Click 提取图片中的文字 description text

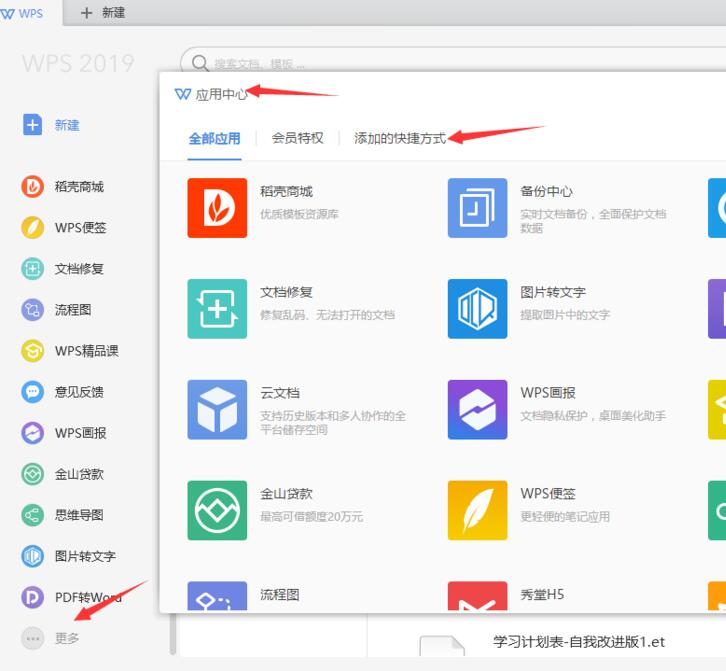click(x=565, y=315)
